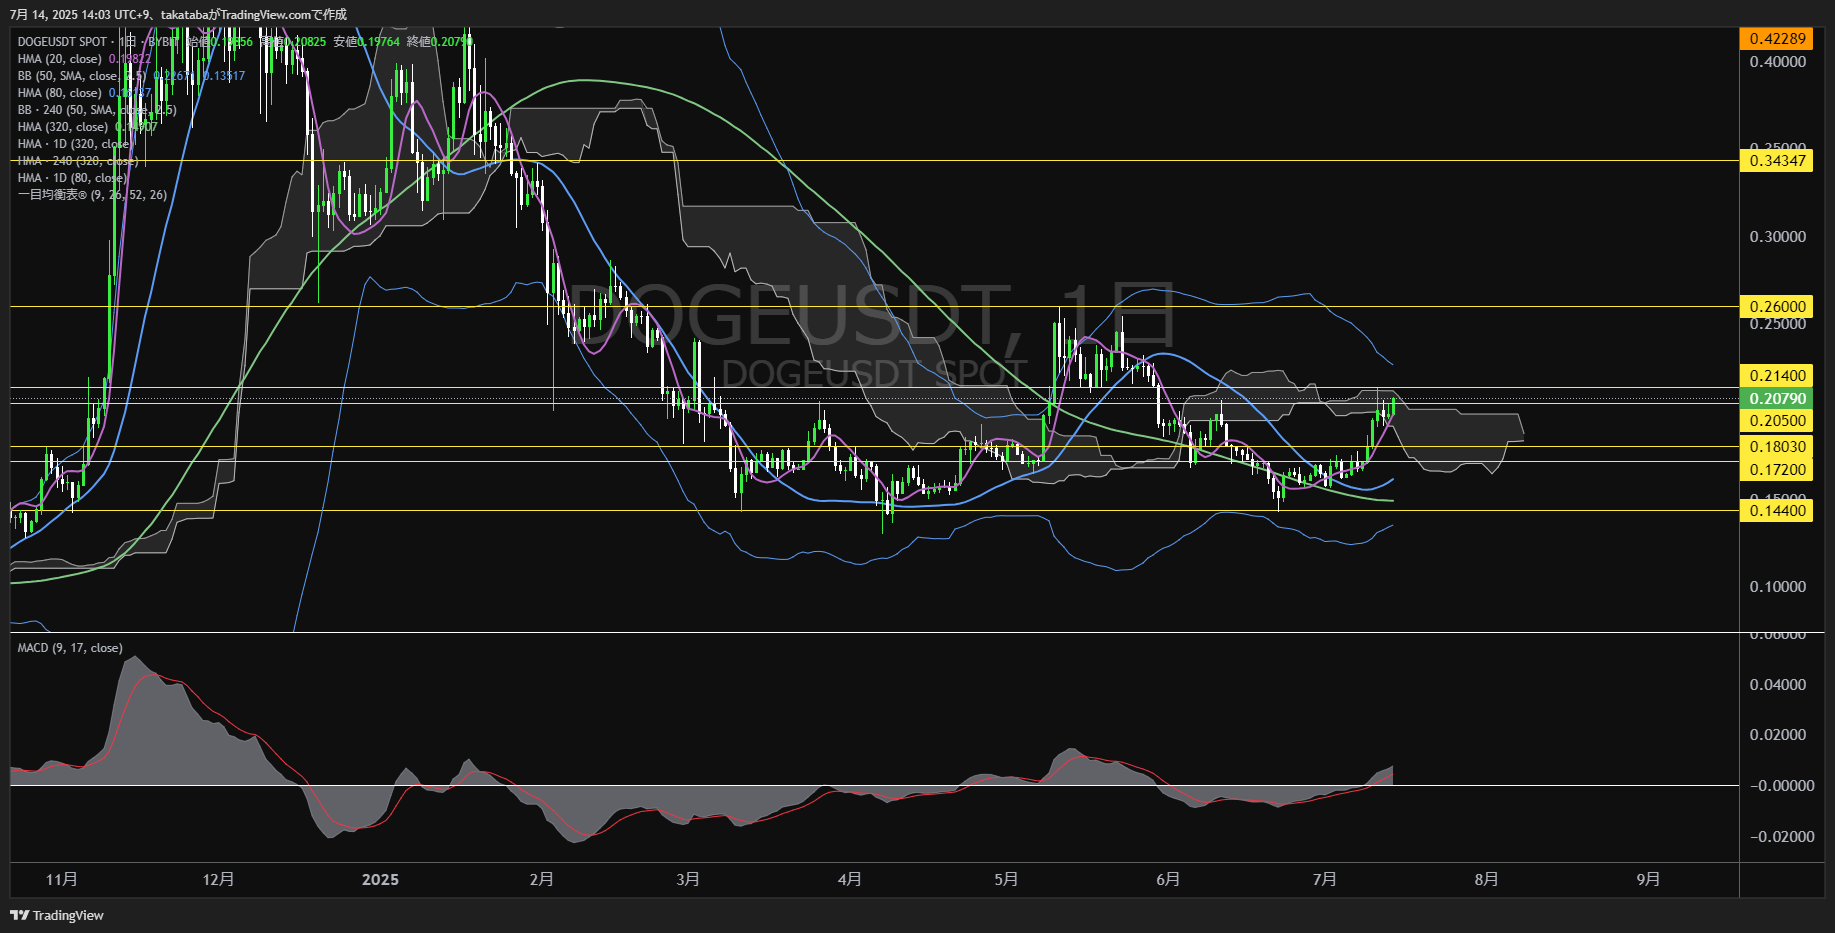Click the header text with date and takataba
This screenshot has width=1835, height=933.
coord(179,15)
